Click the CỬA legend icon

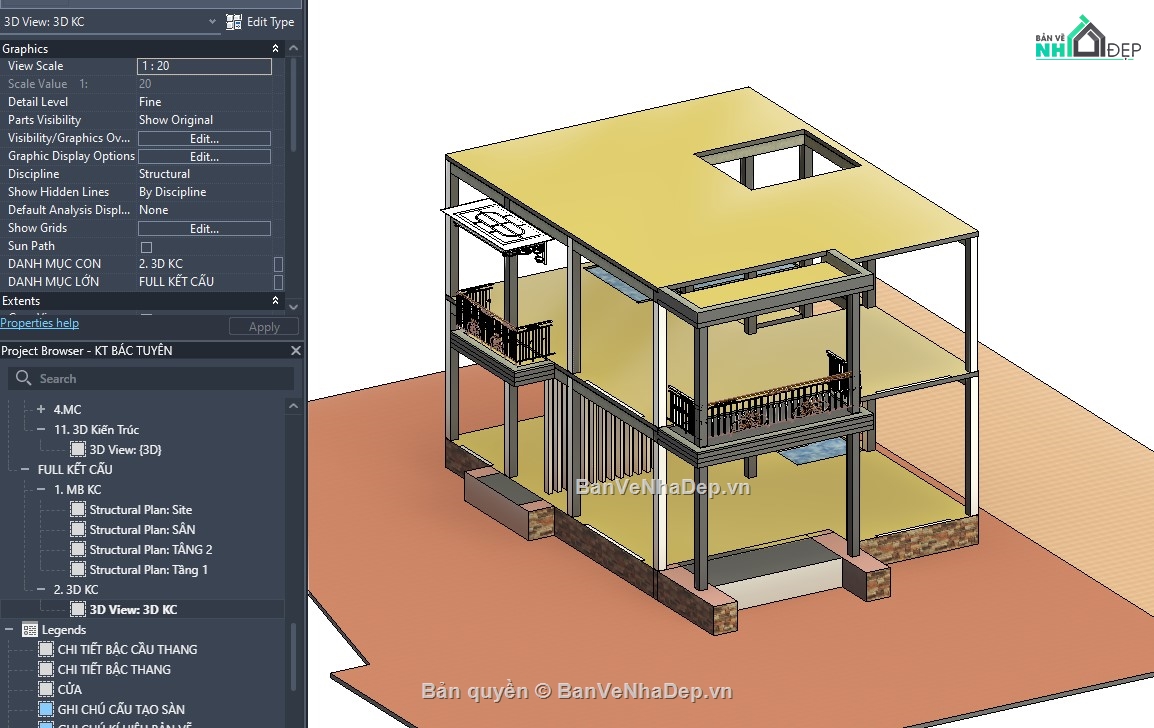tap(46, 690)
